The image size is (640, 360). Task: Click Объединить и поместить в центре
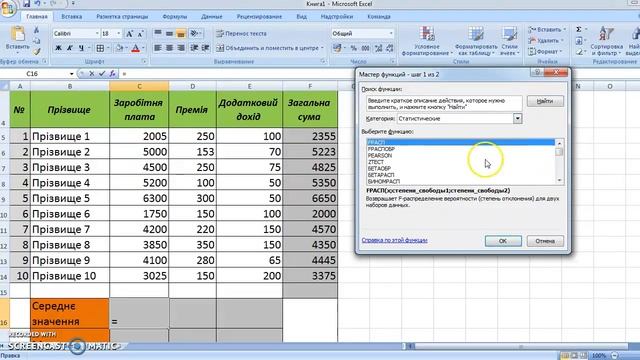(x=269, y=48)
